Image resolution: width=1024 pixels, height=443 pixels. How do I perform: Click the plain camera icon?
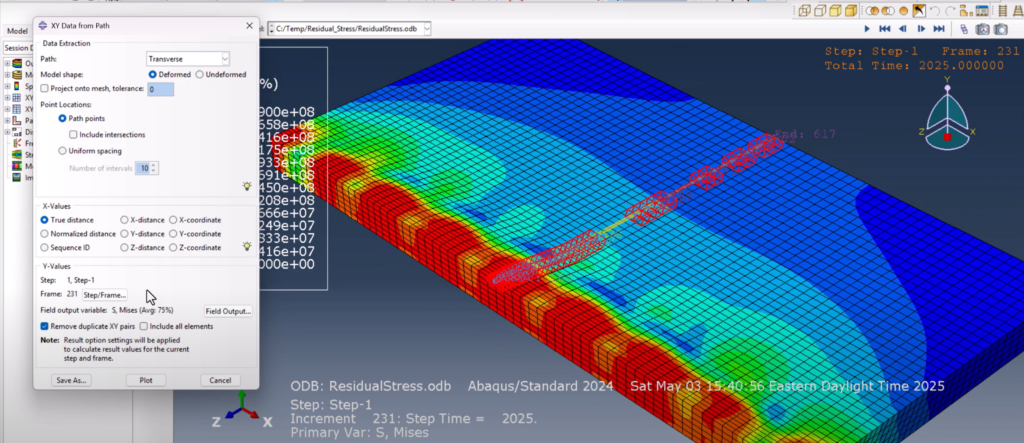1000,29
